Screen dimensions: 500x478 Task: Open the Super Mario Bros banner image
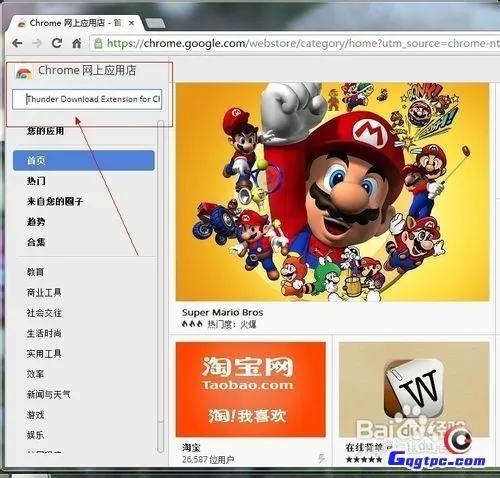[x=332, y=192]
